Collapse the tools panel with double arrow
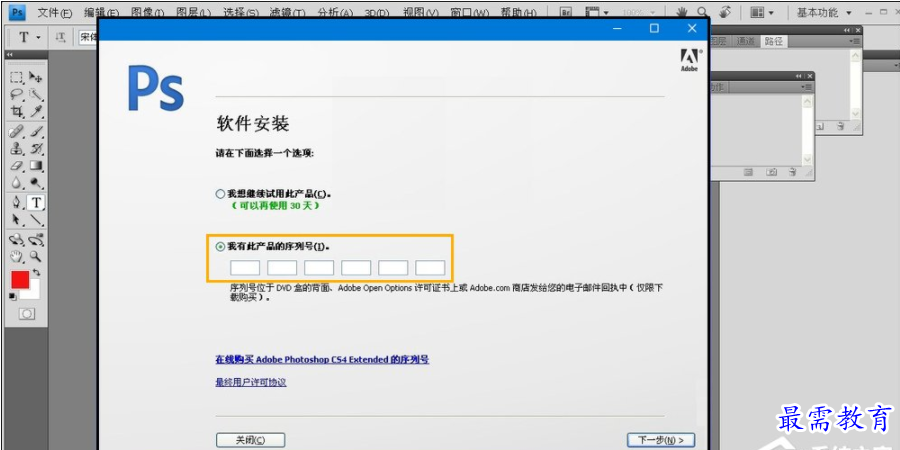The height and width of the screenshot is (450, 900). click(x=9, y=55)
